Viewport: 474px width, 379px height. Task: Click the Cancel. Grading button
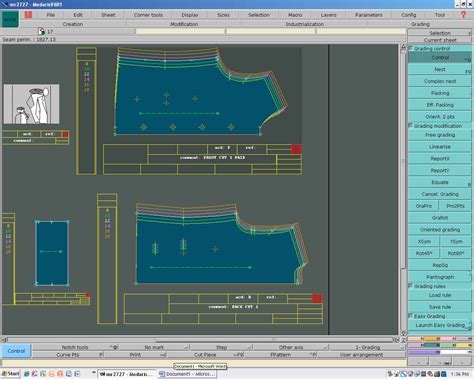tap(440, 194)
